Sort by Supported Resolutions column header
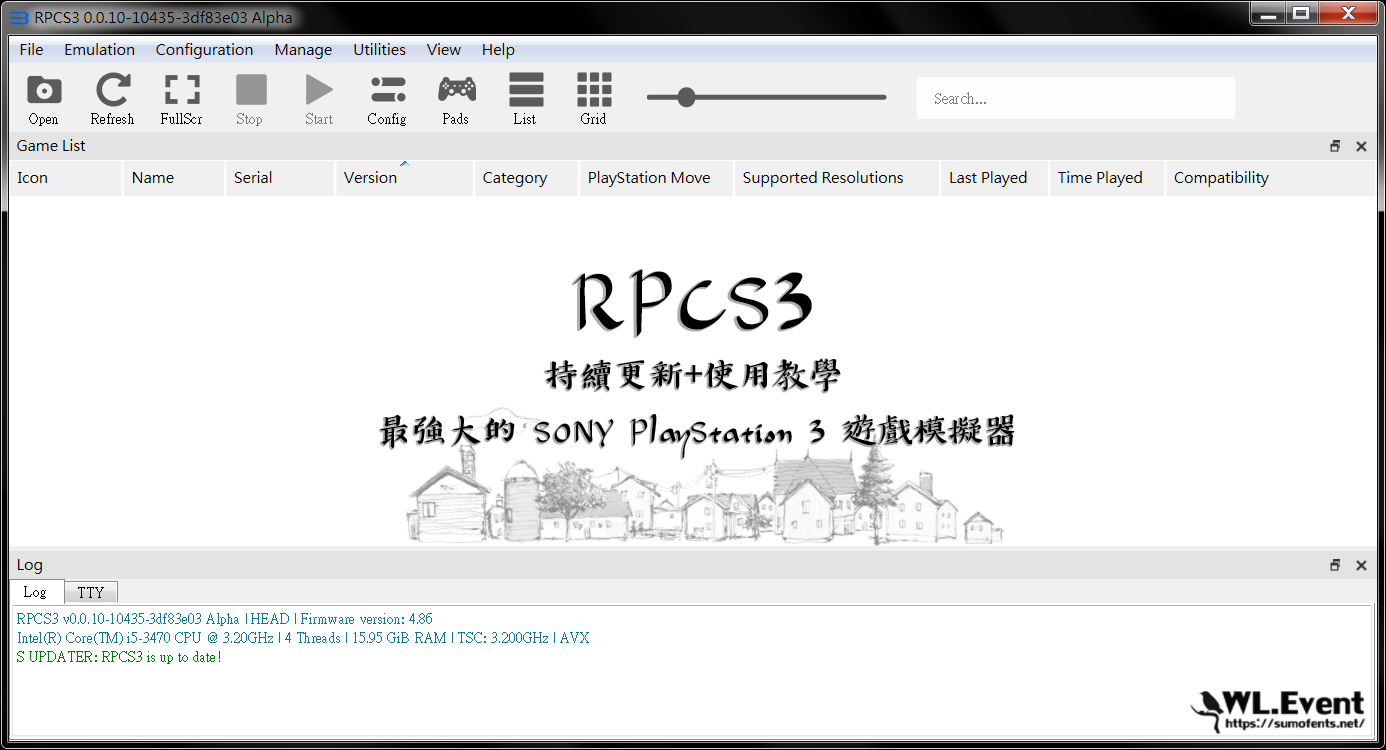The width and height of the screenshot is (1386, 750). coord(837,178)
